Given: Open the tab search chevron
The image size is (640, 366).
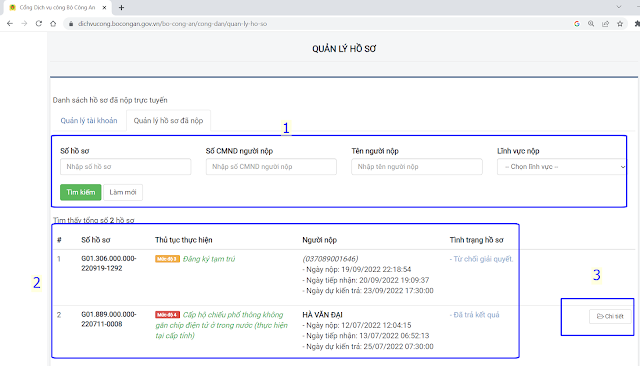Looking at the screenshot, I should [619, 7].
